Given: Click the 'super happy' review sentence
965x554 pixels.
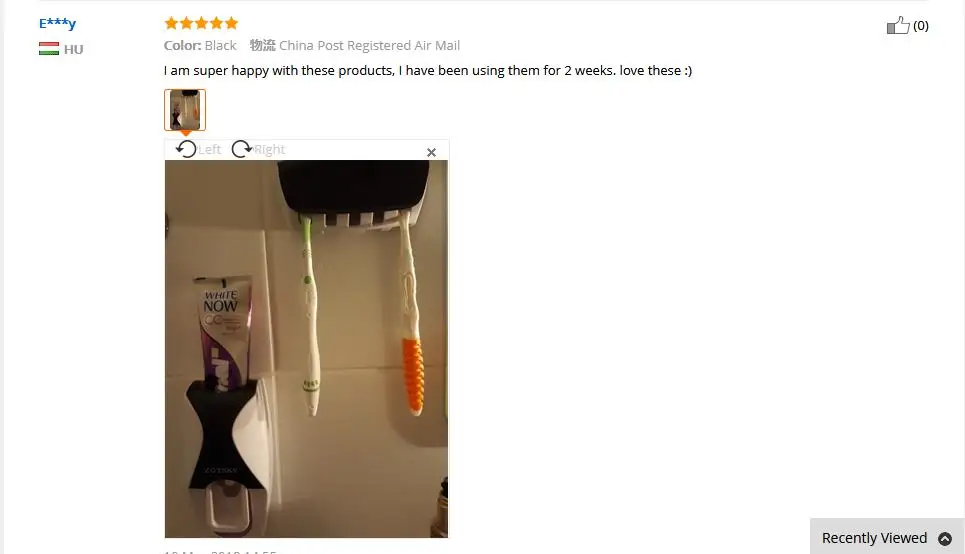Looking at the screenshot, I should (x=428, y=71).
